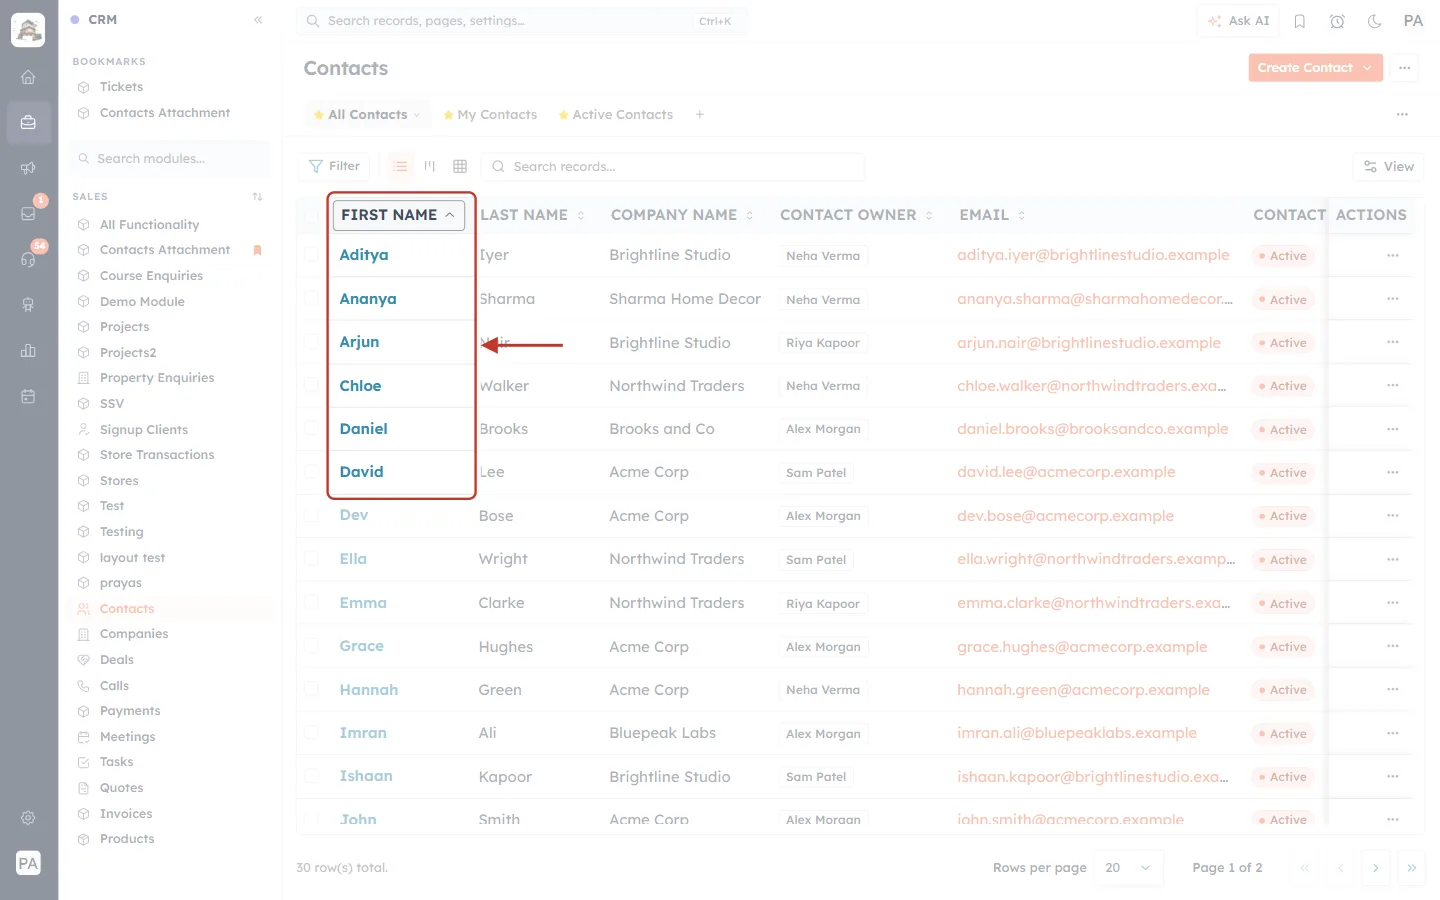1440x900 pixels.
Task: Open three-dot menu beside Create Contact
Action: (1405, 68)
